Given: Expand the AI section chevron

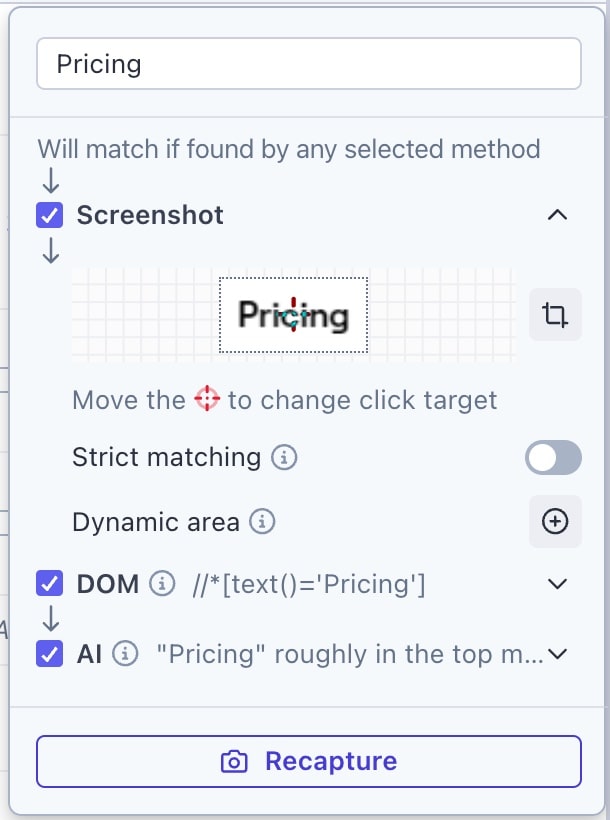Looking at the screenshot, I should 557,654.
